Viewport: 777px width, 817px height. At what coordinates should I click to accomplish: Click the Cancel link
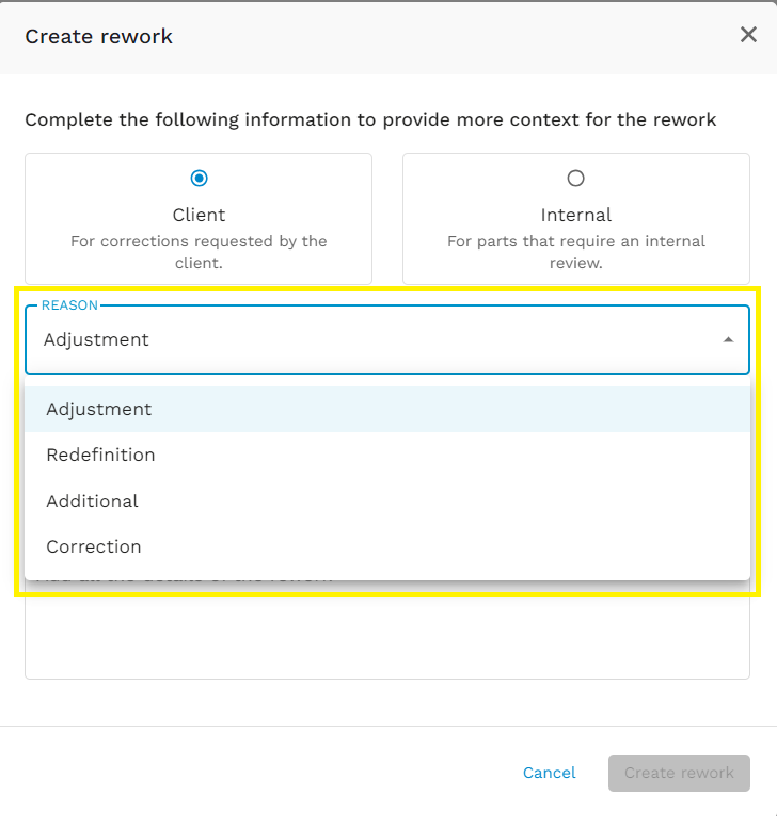pos(548,772)
